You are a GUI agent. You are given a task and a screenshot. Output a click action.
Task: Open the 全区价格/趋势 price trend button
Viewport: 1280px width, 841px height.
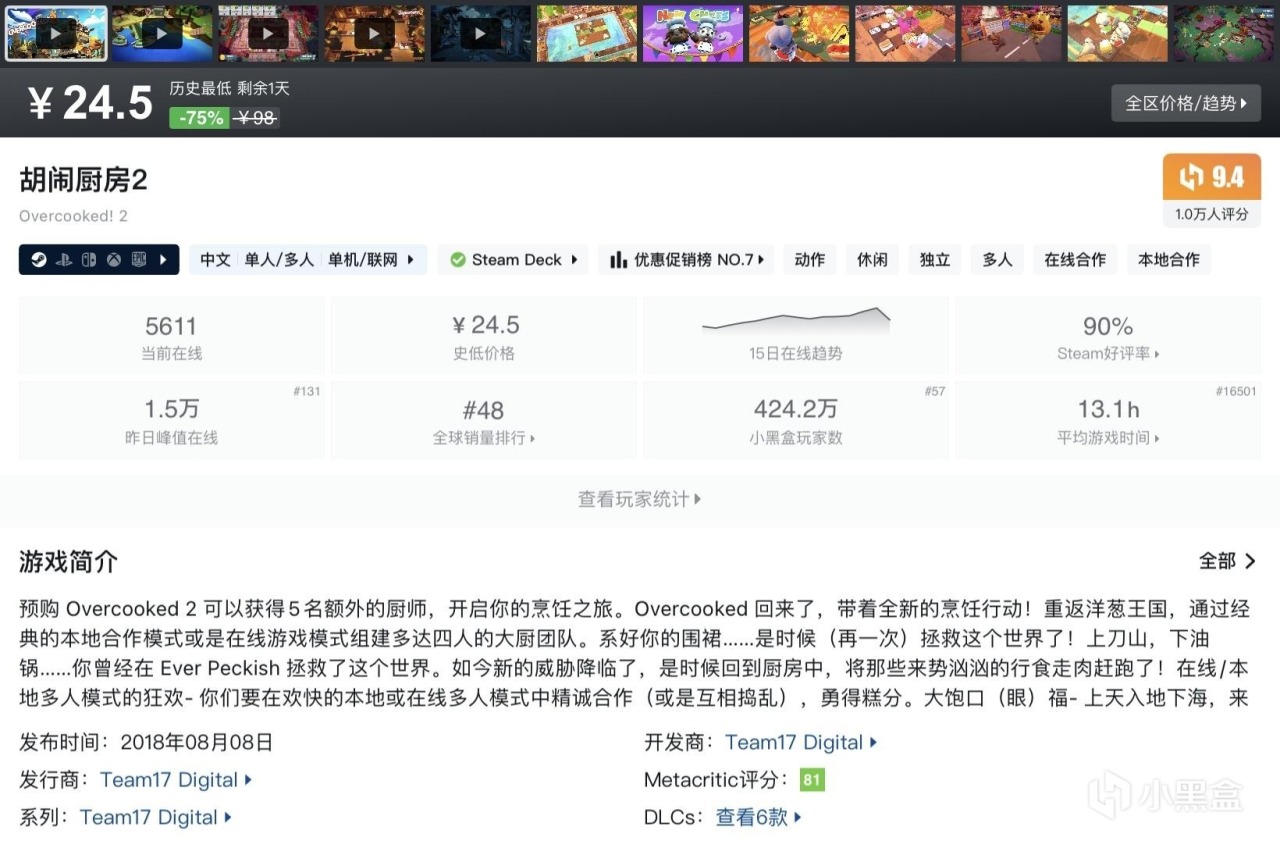coord(1186,103)
